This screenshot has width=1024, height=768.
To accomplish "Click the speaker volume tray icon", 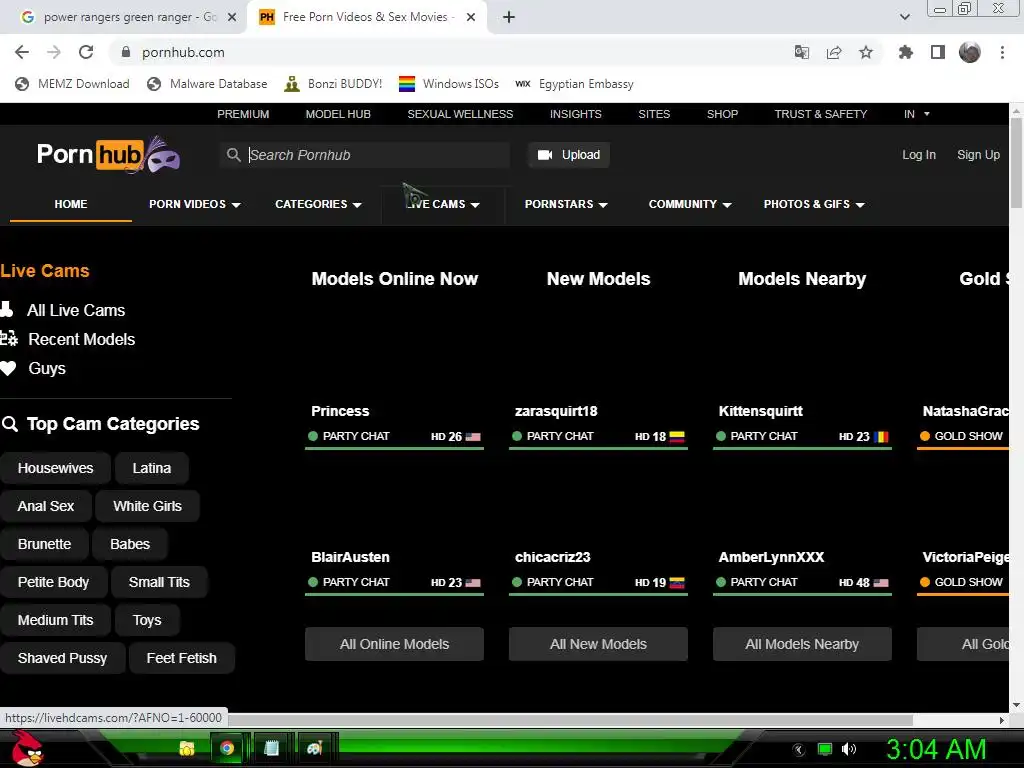I will (x=848, y=749).
